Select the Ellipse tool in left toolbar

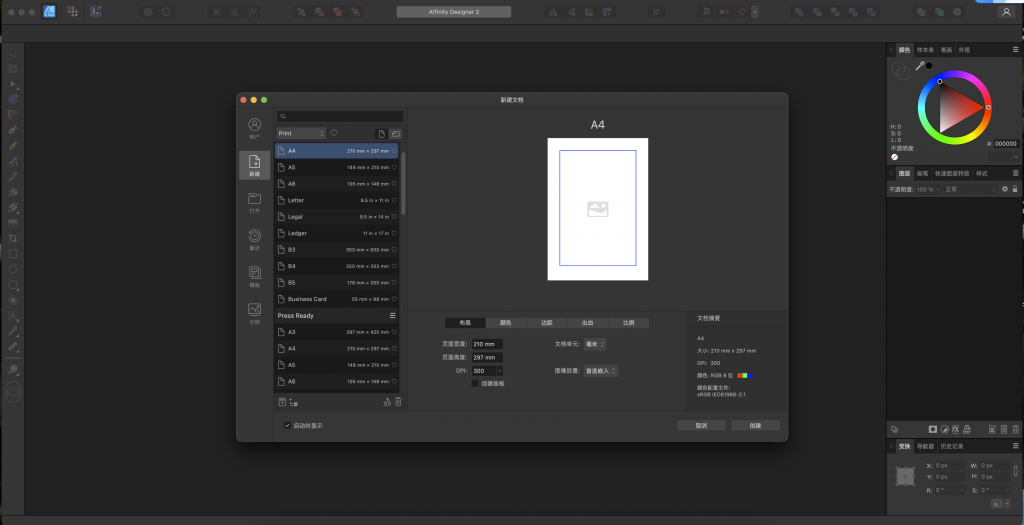tap(12, 269)
